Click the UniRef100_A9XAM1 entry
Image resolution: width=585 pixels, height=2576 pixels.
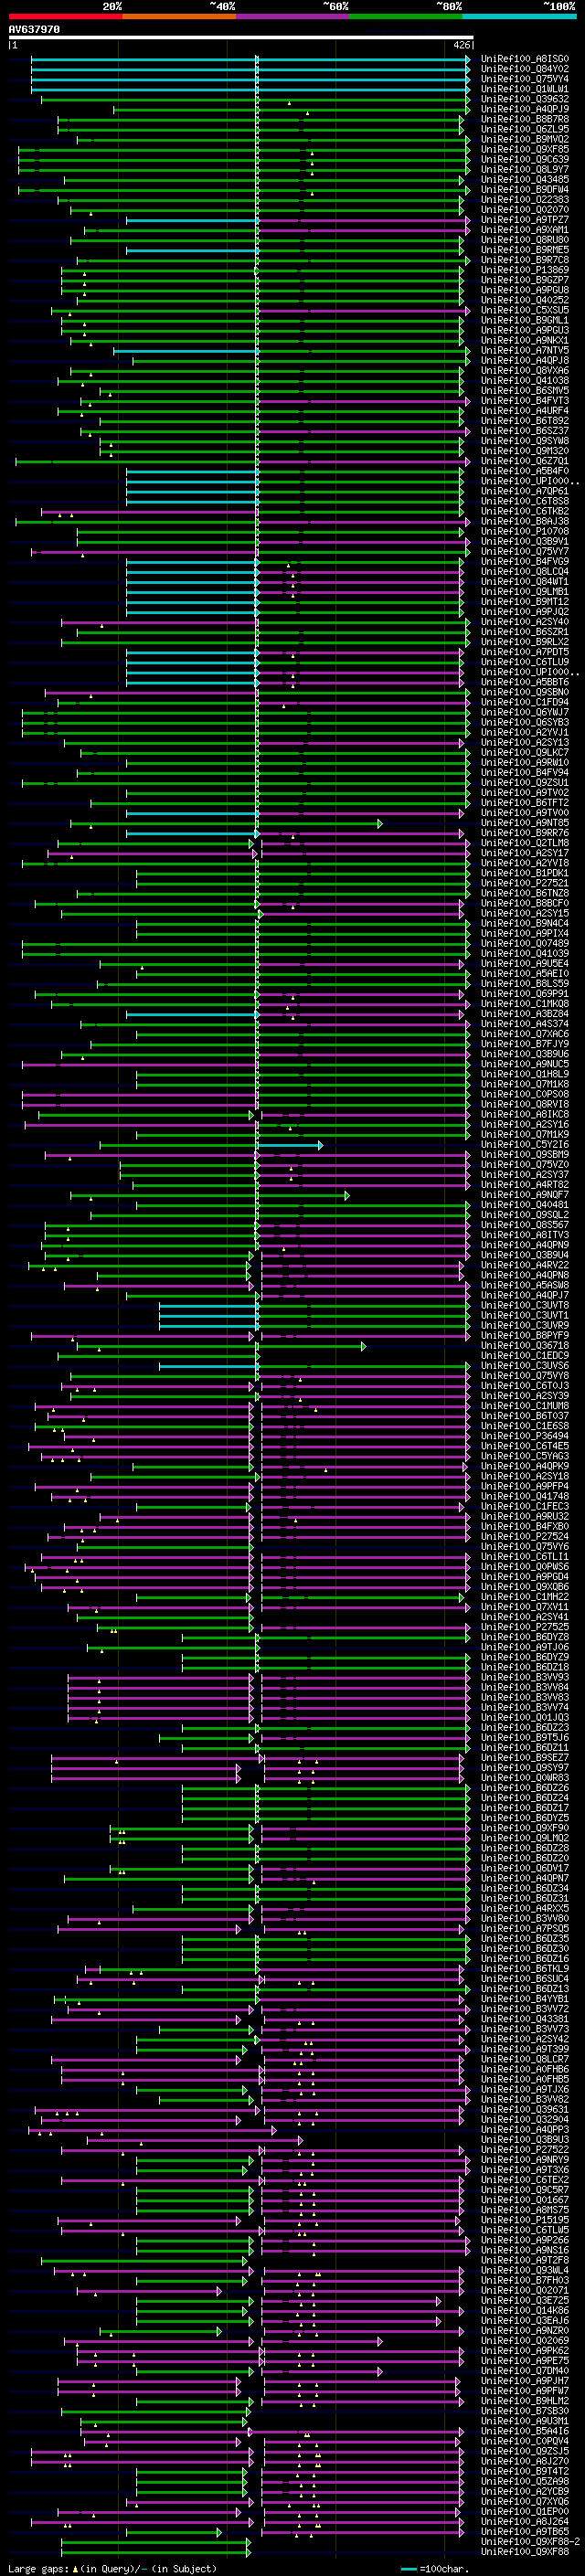point(525,230)
